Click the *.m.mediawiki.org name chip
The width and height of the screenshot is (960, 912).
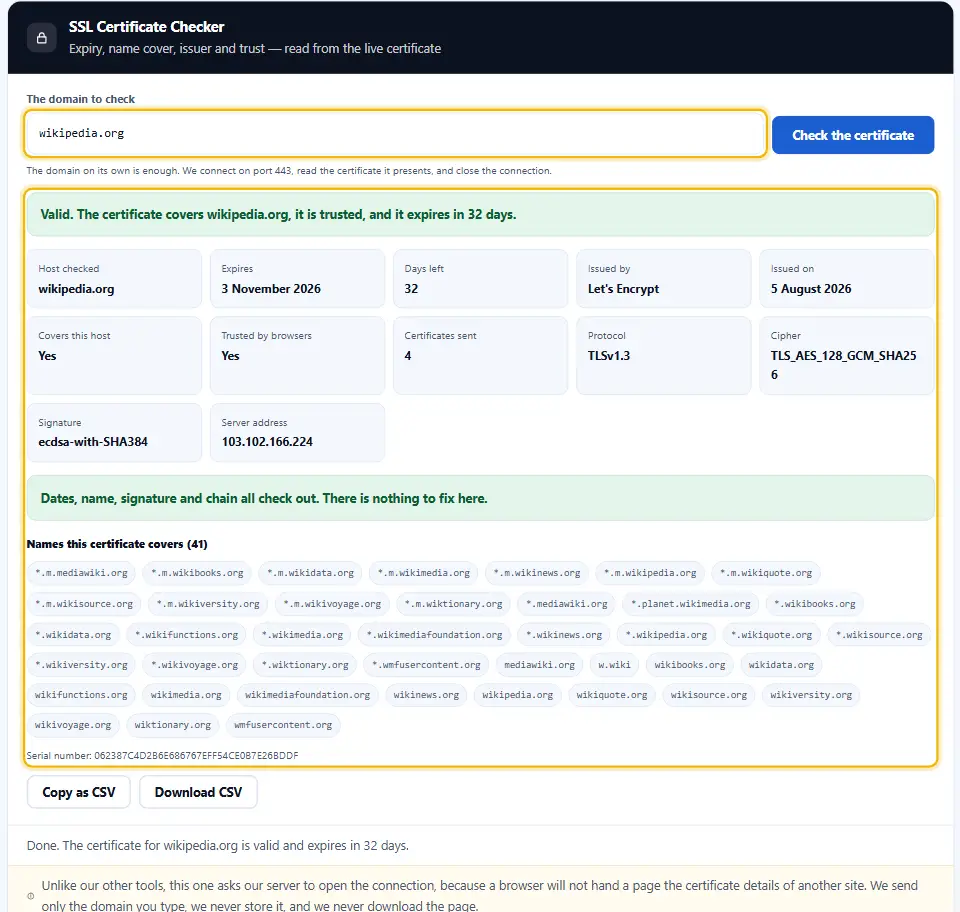point(81,573)
